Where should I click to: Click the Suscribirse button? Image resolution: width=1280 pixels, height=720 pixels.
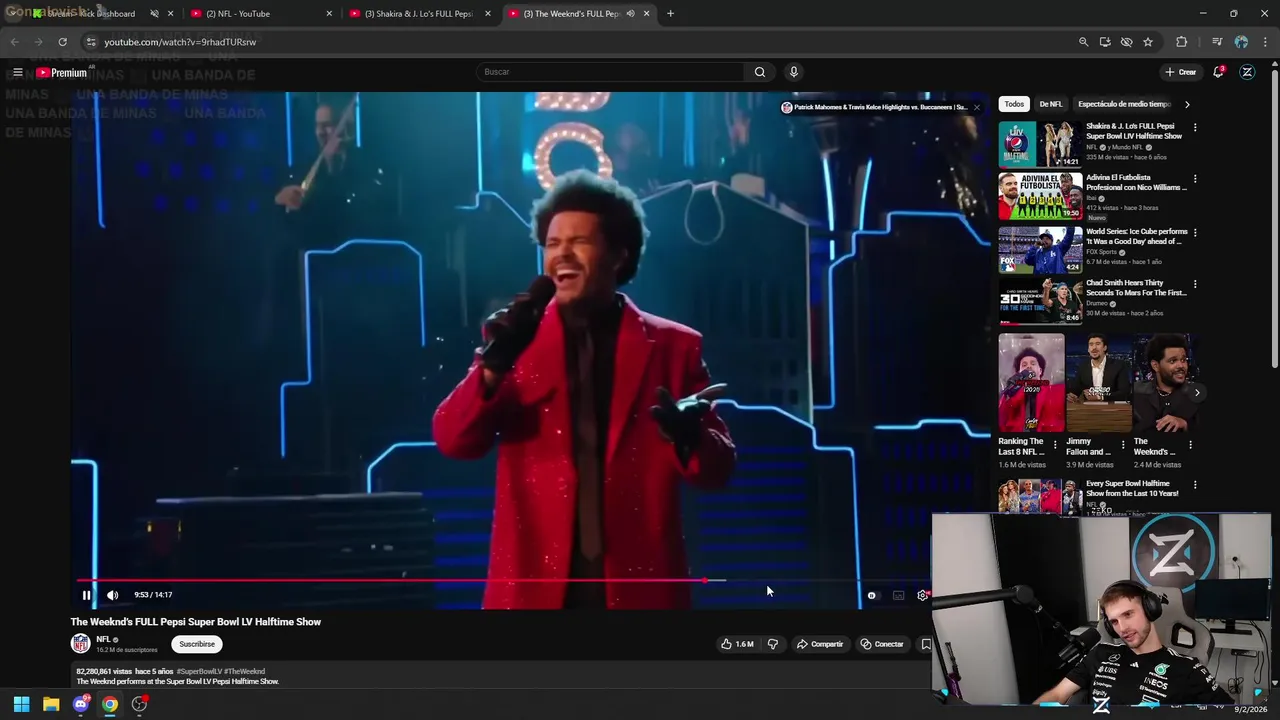click(197, 644)
